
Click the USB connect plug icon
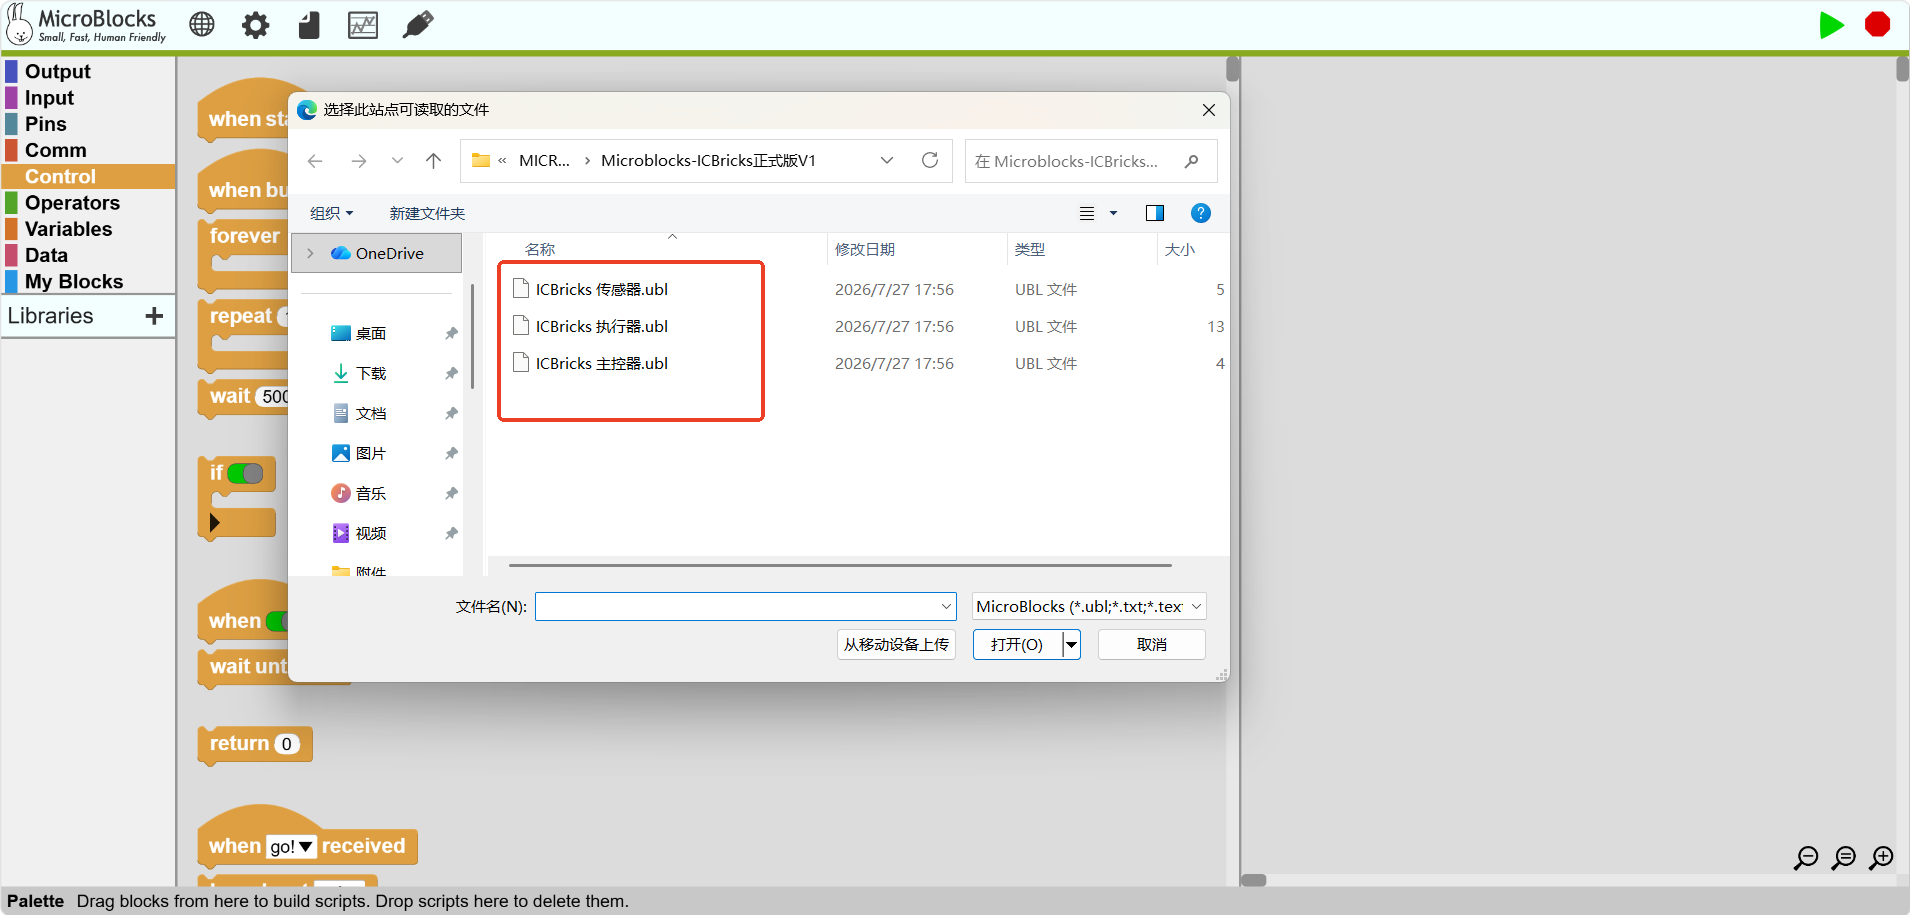[418, 24]
